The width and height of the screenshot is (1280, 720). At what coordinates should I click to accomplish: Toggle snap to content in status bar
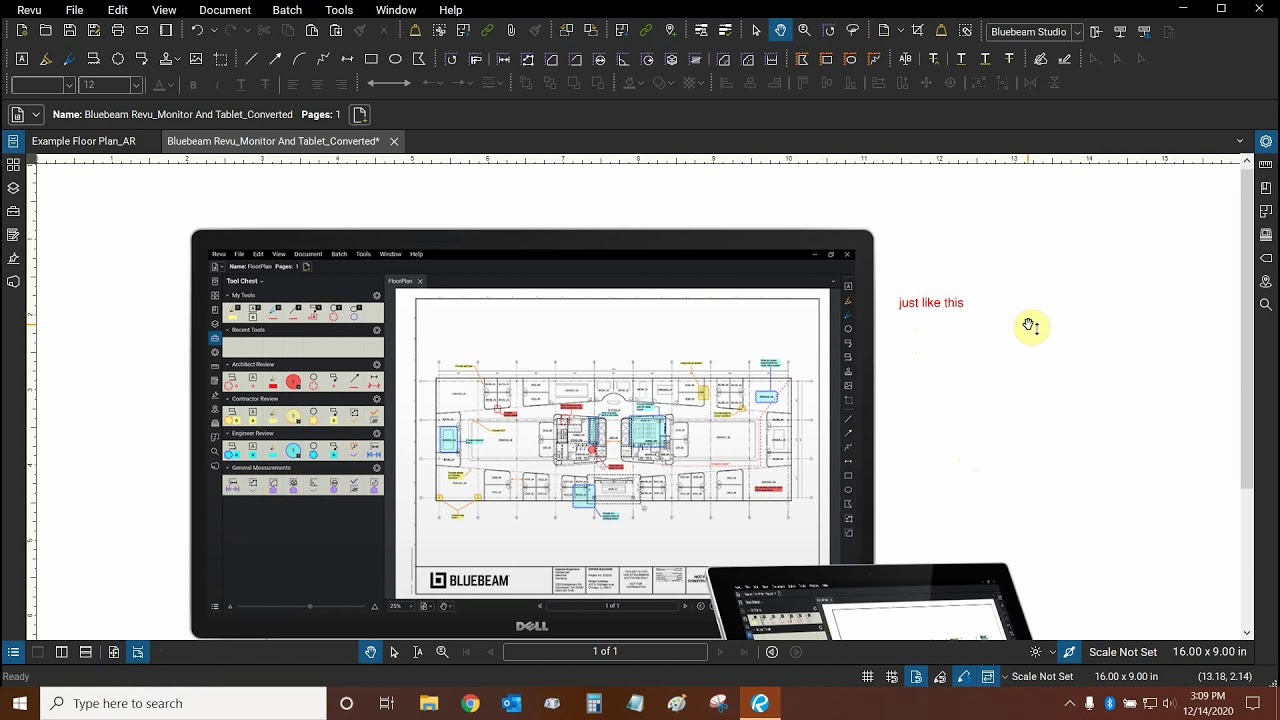tap(916, 677)
